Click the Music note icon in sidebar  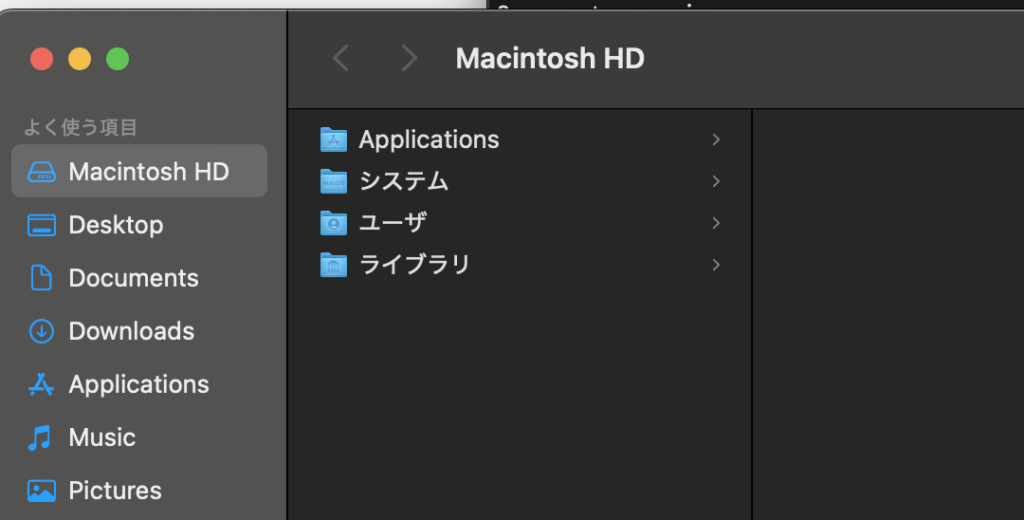pyautogui.click(x=40, y=438)
